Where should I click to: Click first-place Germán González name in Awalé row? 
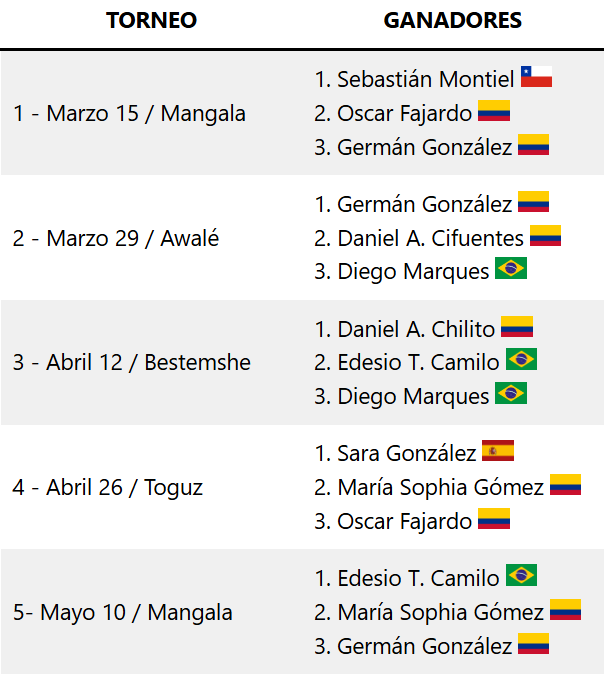point(424,204)
